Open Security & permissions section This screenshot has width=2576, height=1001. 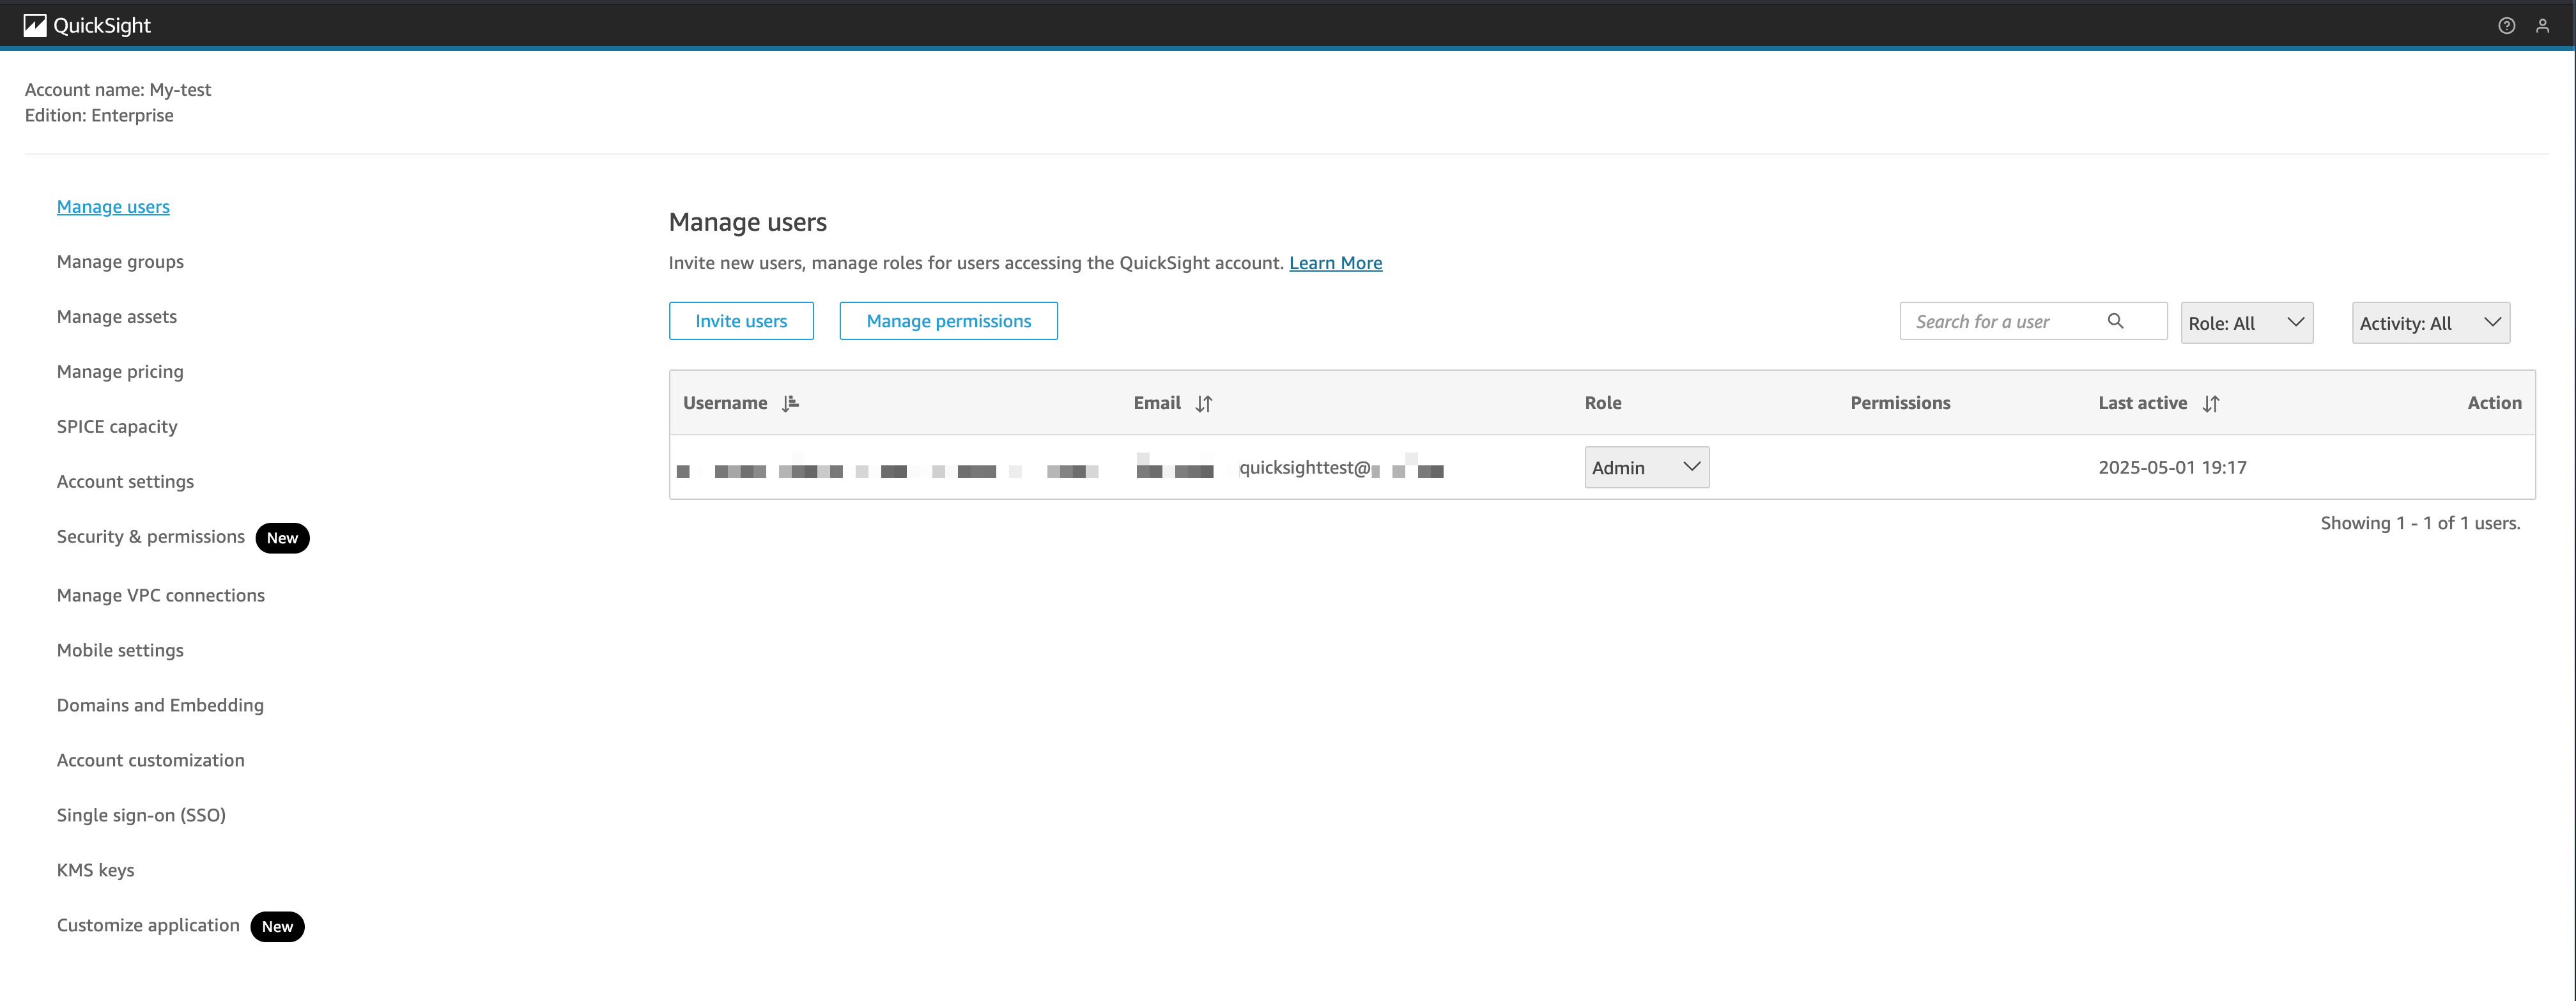pos(151,536)
